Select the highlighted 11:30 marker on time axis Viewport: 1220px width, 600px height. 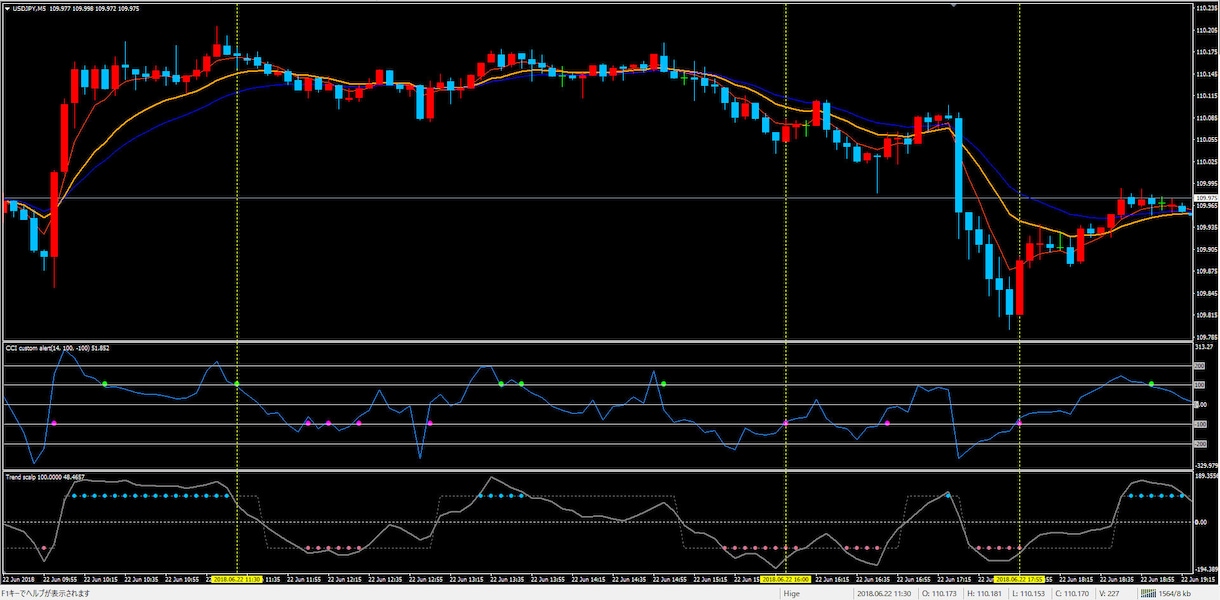click(237, 579)
